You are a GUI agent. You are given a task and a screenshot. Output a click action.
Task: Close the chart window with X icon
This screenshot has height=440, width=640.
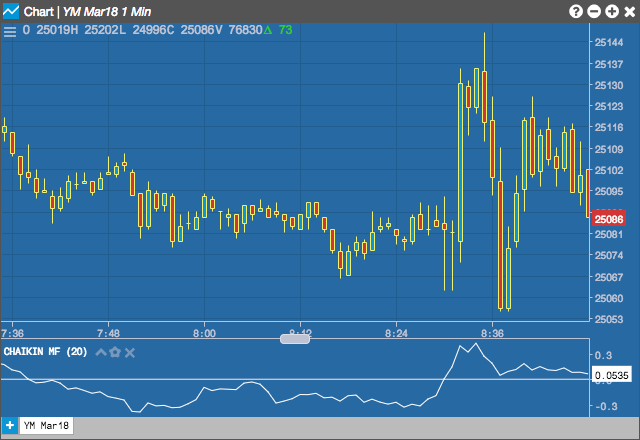coord(630,12)
